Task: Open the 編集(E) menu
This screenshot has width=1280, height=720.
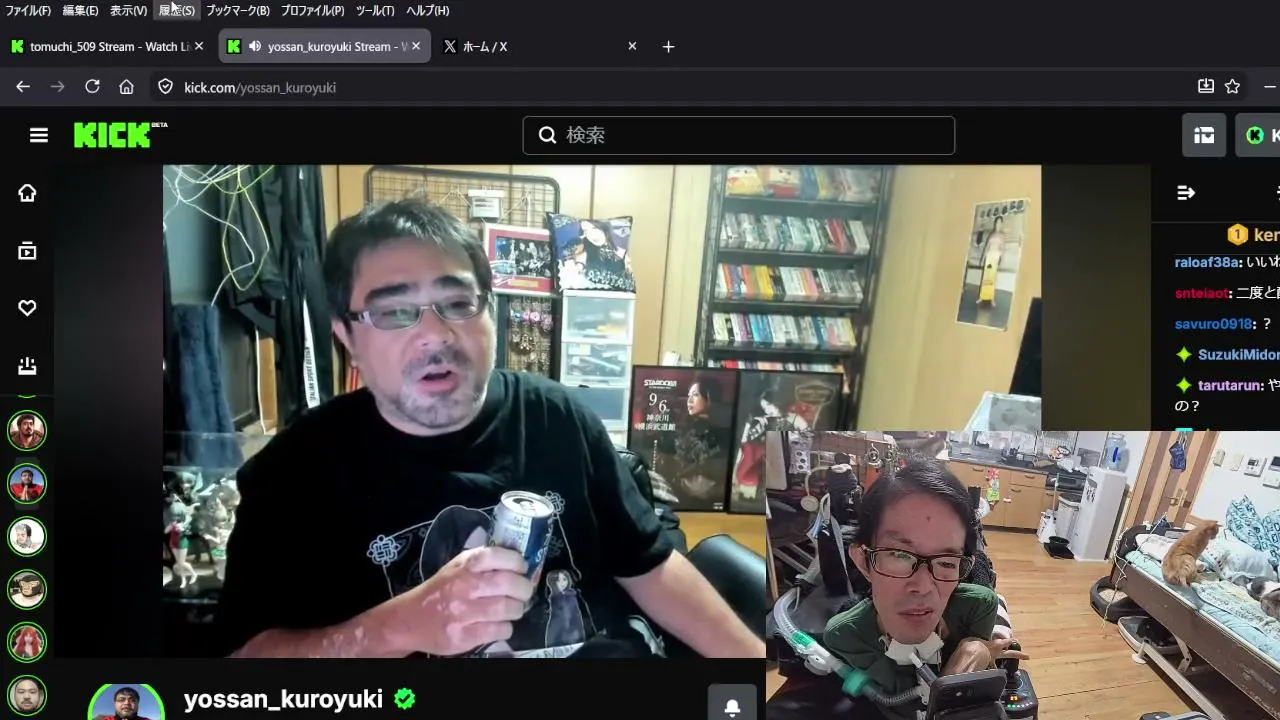Action: pyautogui.click(x=80, y=11)
